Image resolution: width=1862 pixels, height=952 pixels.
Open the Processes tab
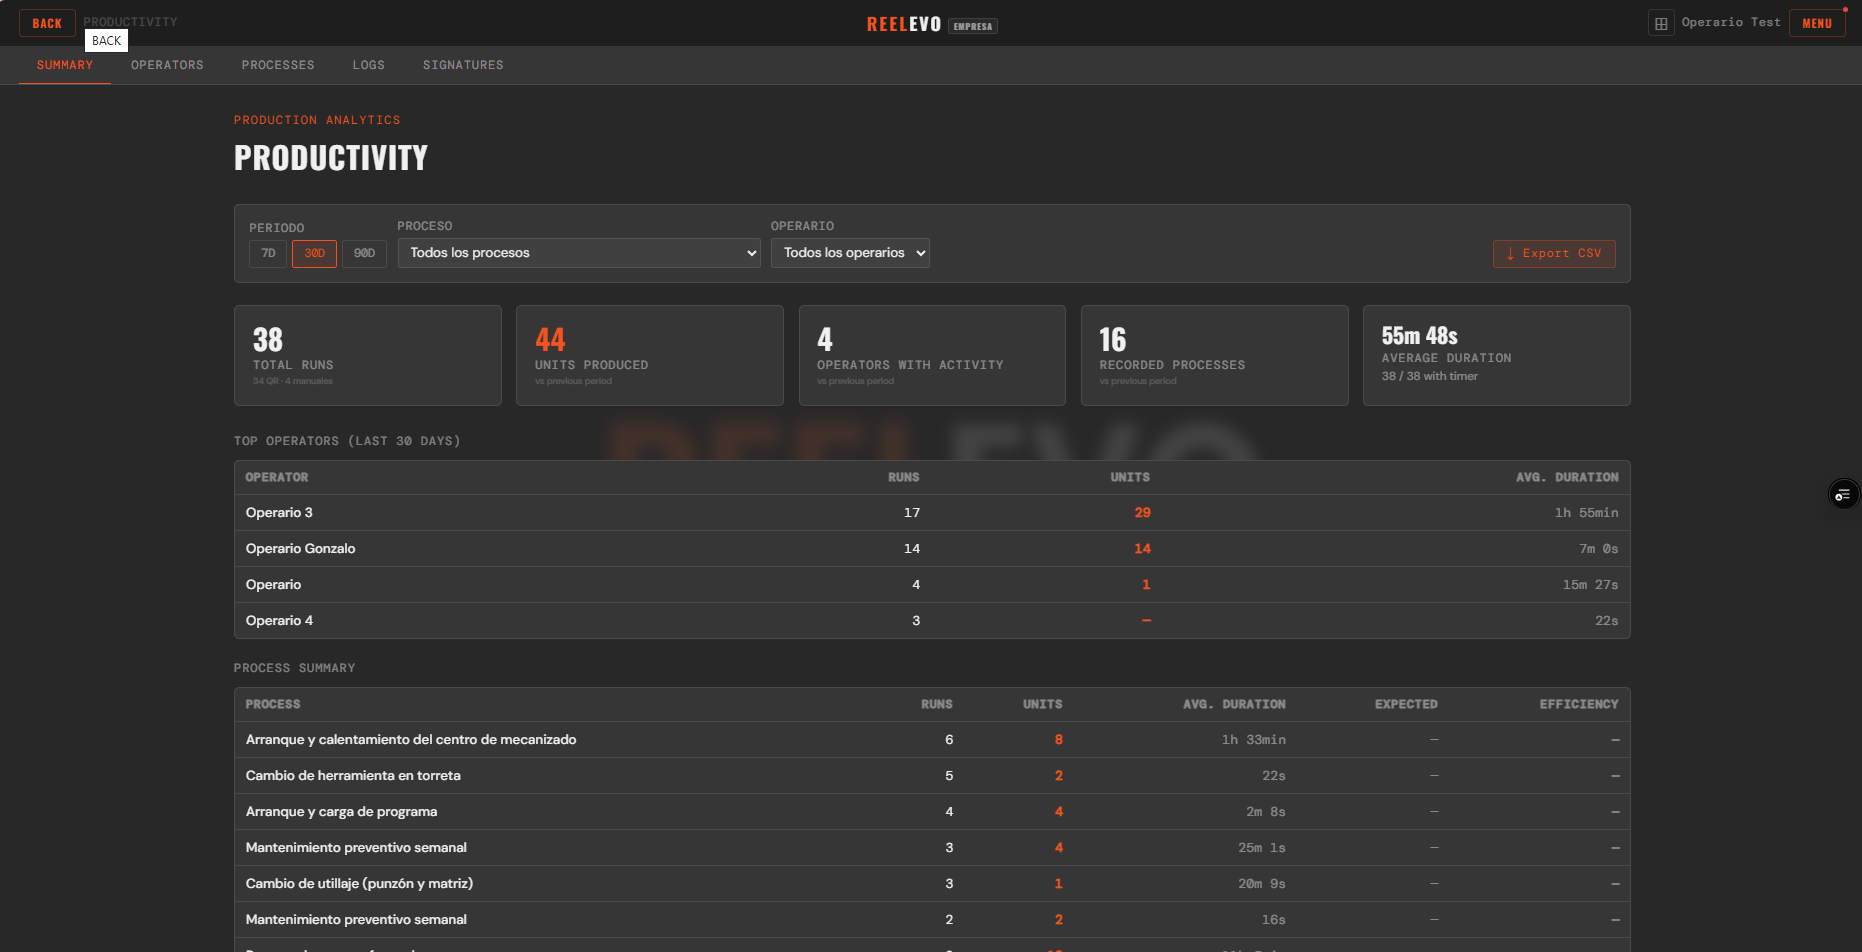278,65
